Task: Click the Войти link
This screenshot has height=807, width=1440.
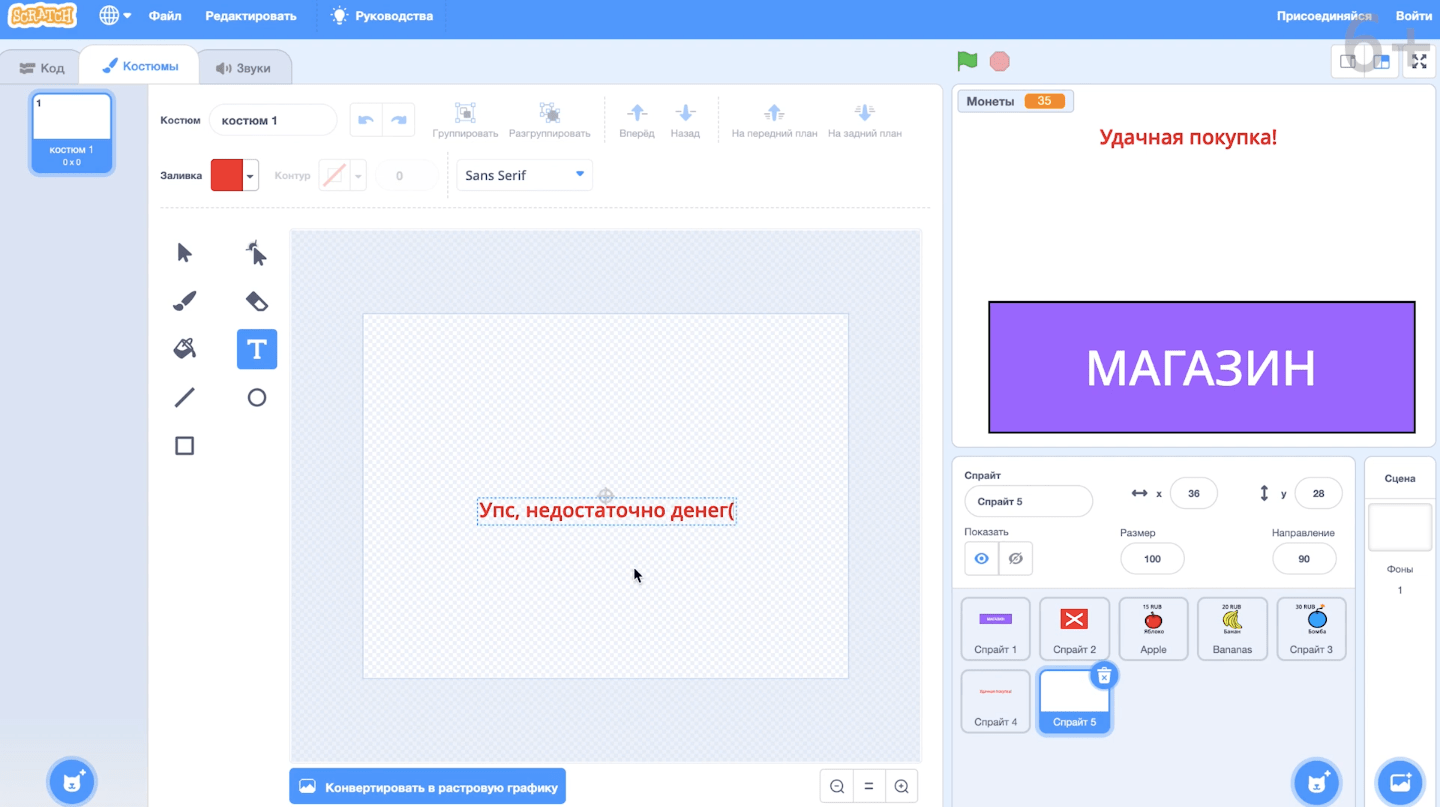Action: tap(1413, 16)
